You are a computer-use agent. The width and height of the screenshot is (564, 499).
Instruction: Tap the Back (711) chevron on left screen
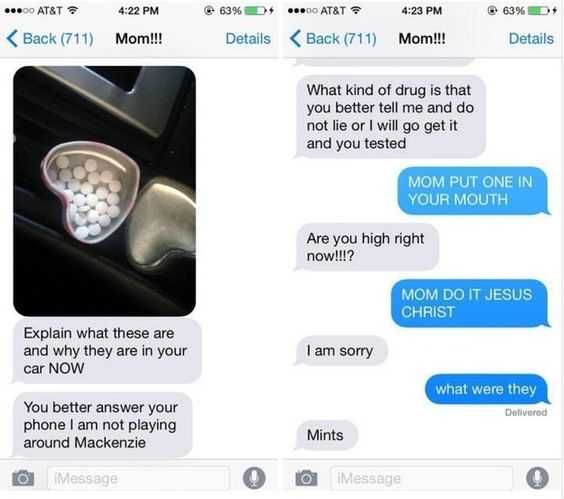point(12,38)
